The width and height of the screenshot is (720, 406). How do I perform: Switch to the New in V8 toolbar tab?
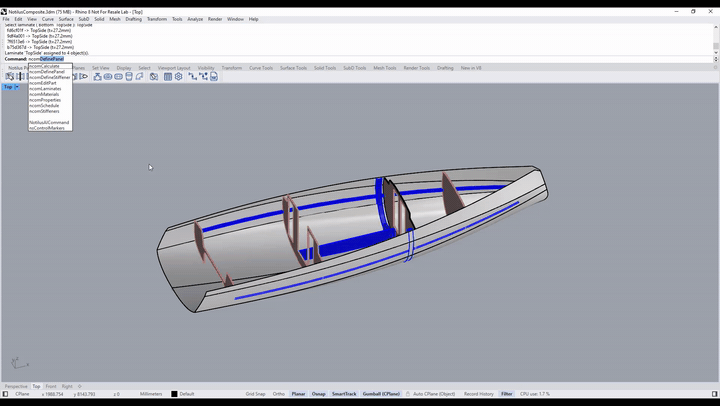(x=471, y=68)
